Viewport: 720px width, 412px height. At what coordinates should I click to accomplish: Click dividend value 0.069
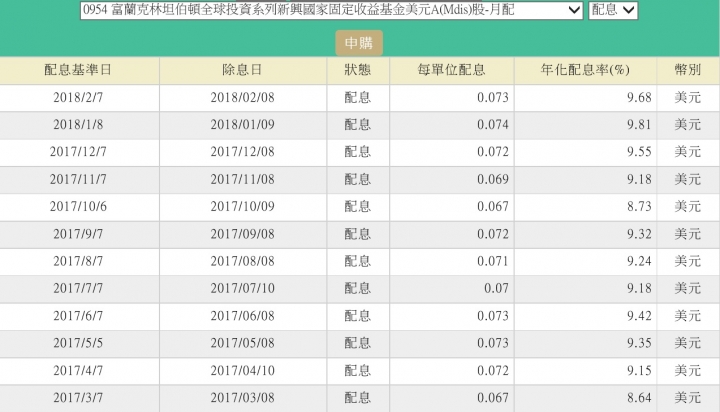(493, 179)
